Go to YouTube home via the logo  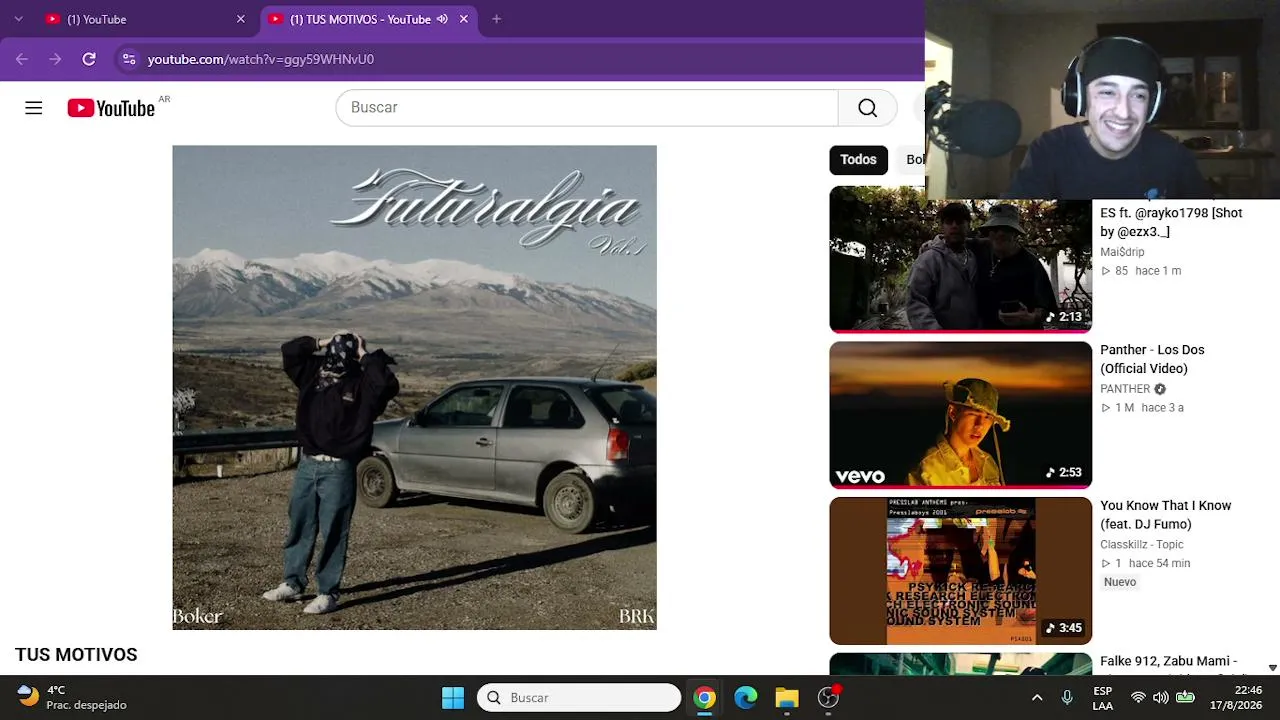click(111, 108)
